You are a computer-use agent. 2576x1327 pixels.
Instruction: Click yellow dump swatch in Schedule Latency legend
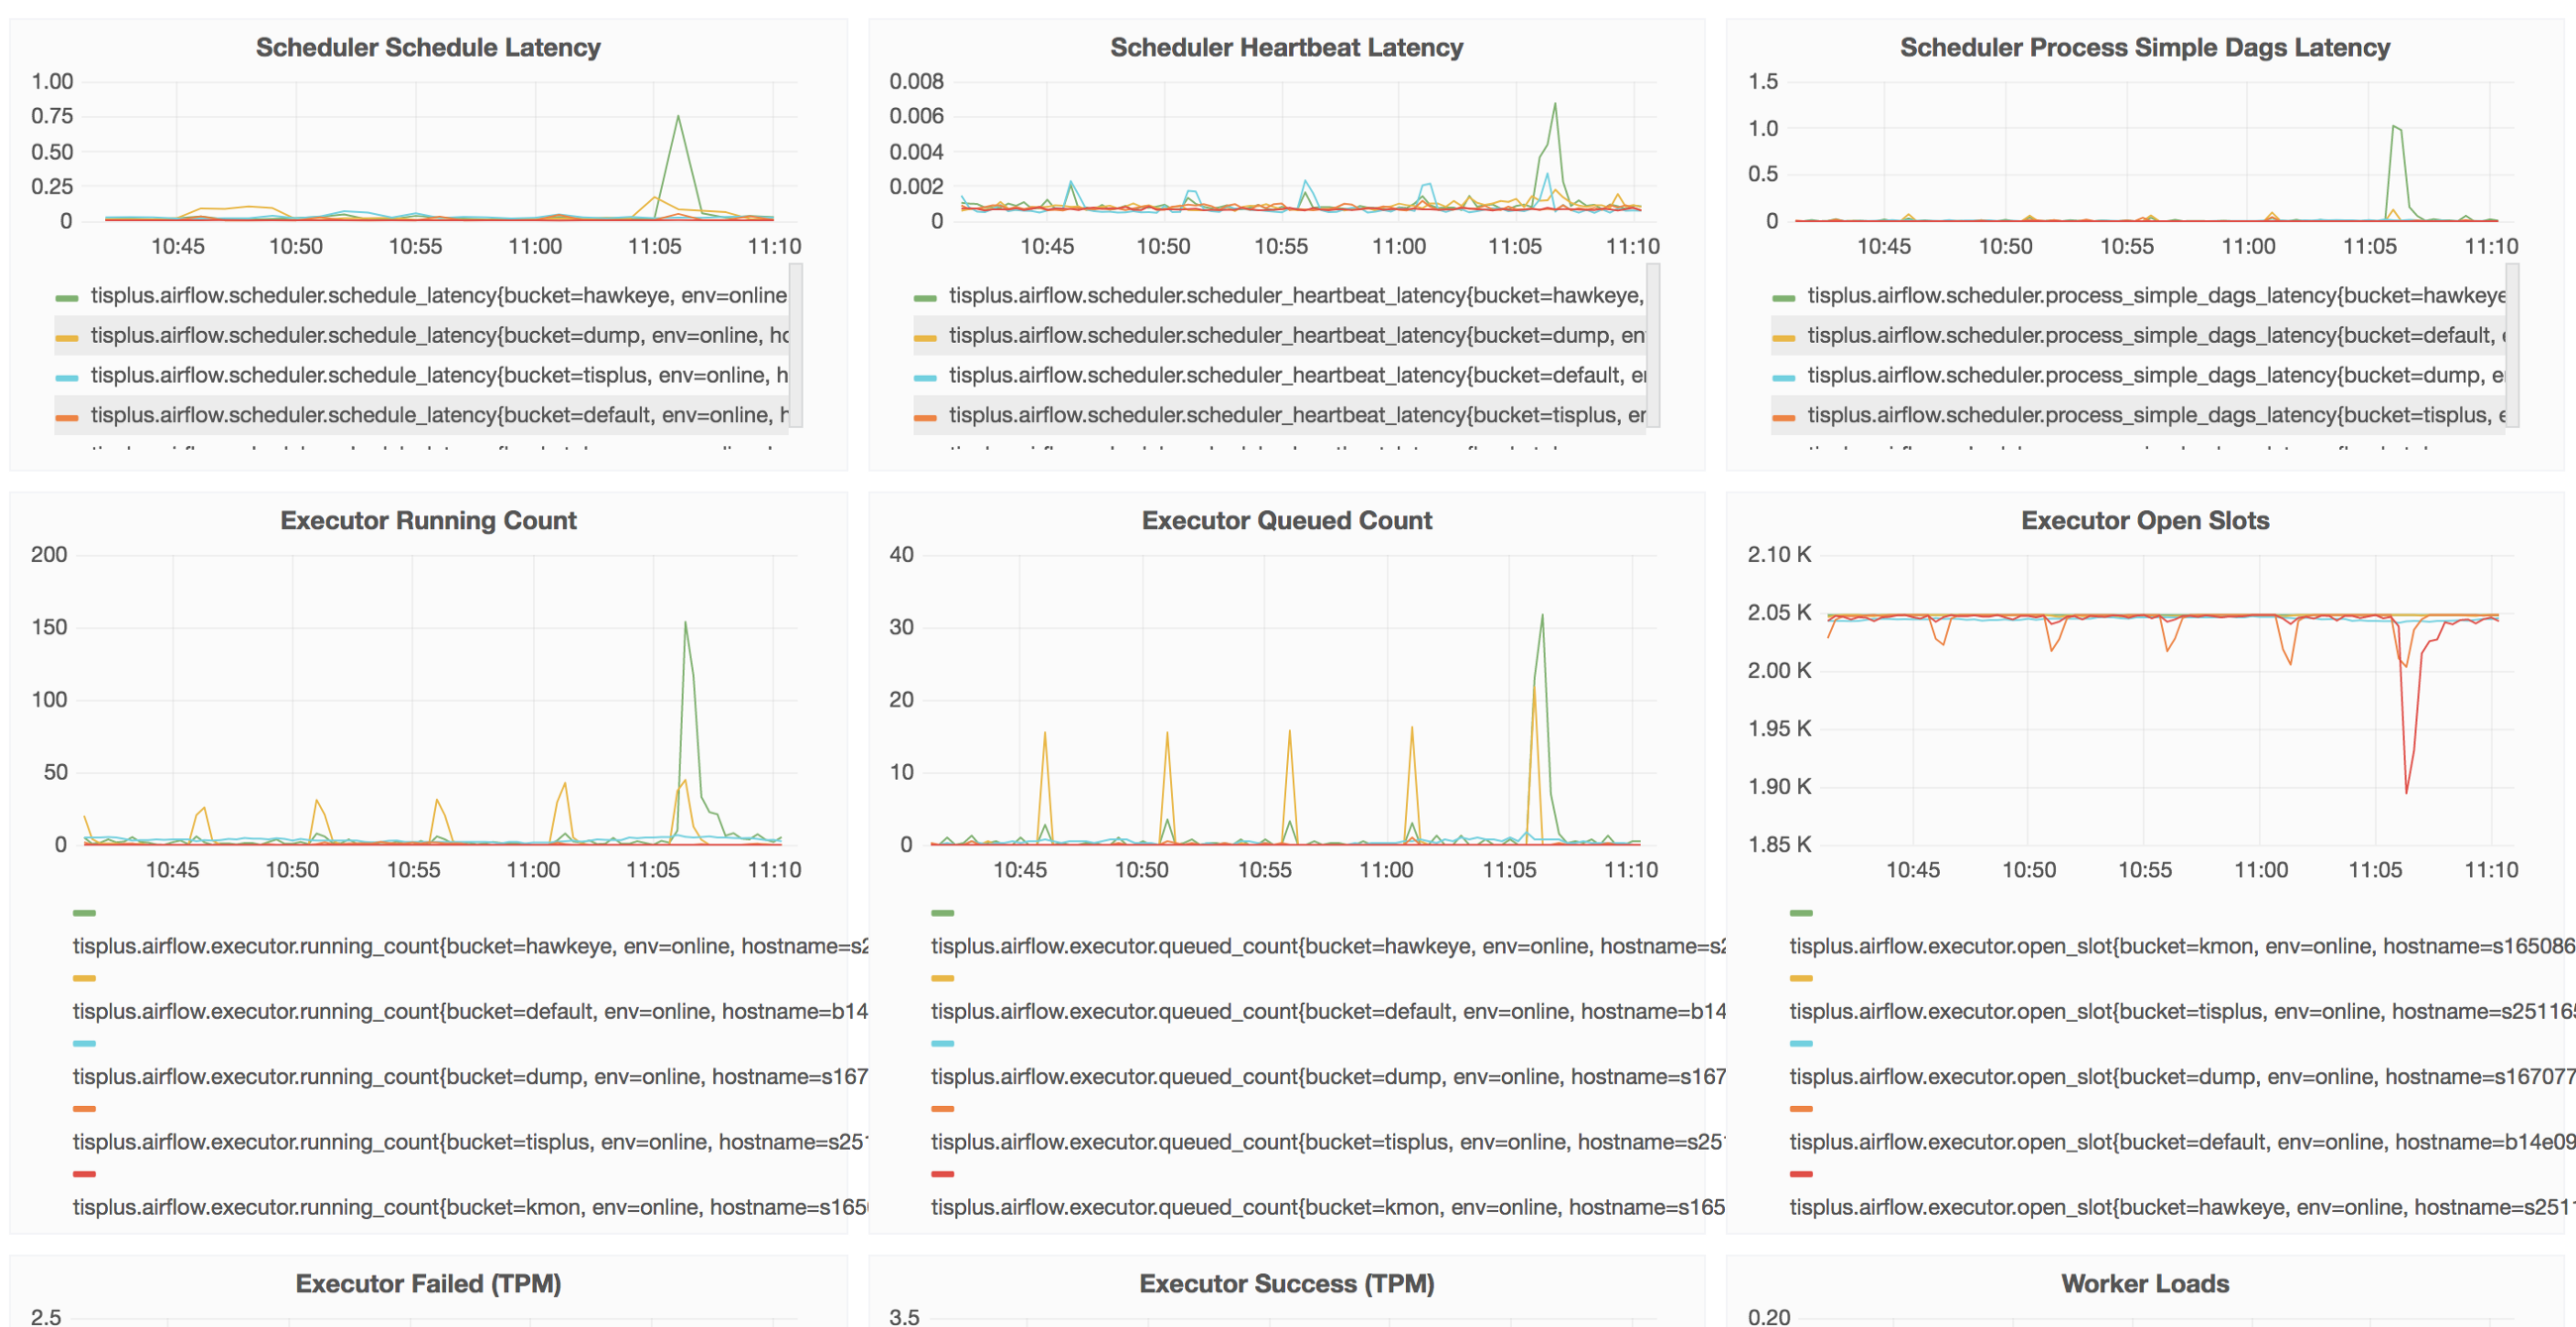[x=67, y=337]
